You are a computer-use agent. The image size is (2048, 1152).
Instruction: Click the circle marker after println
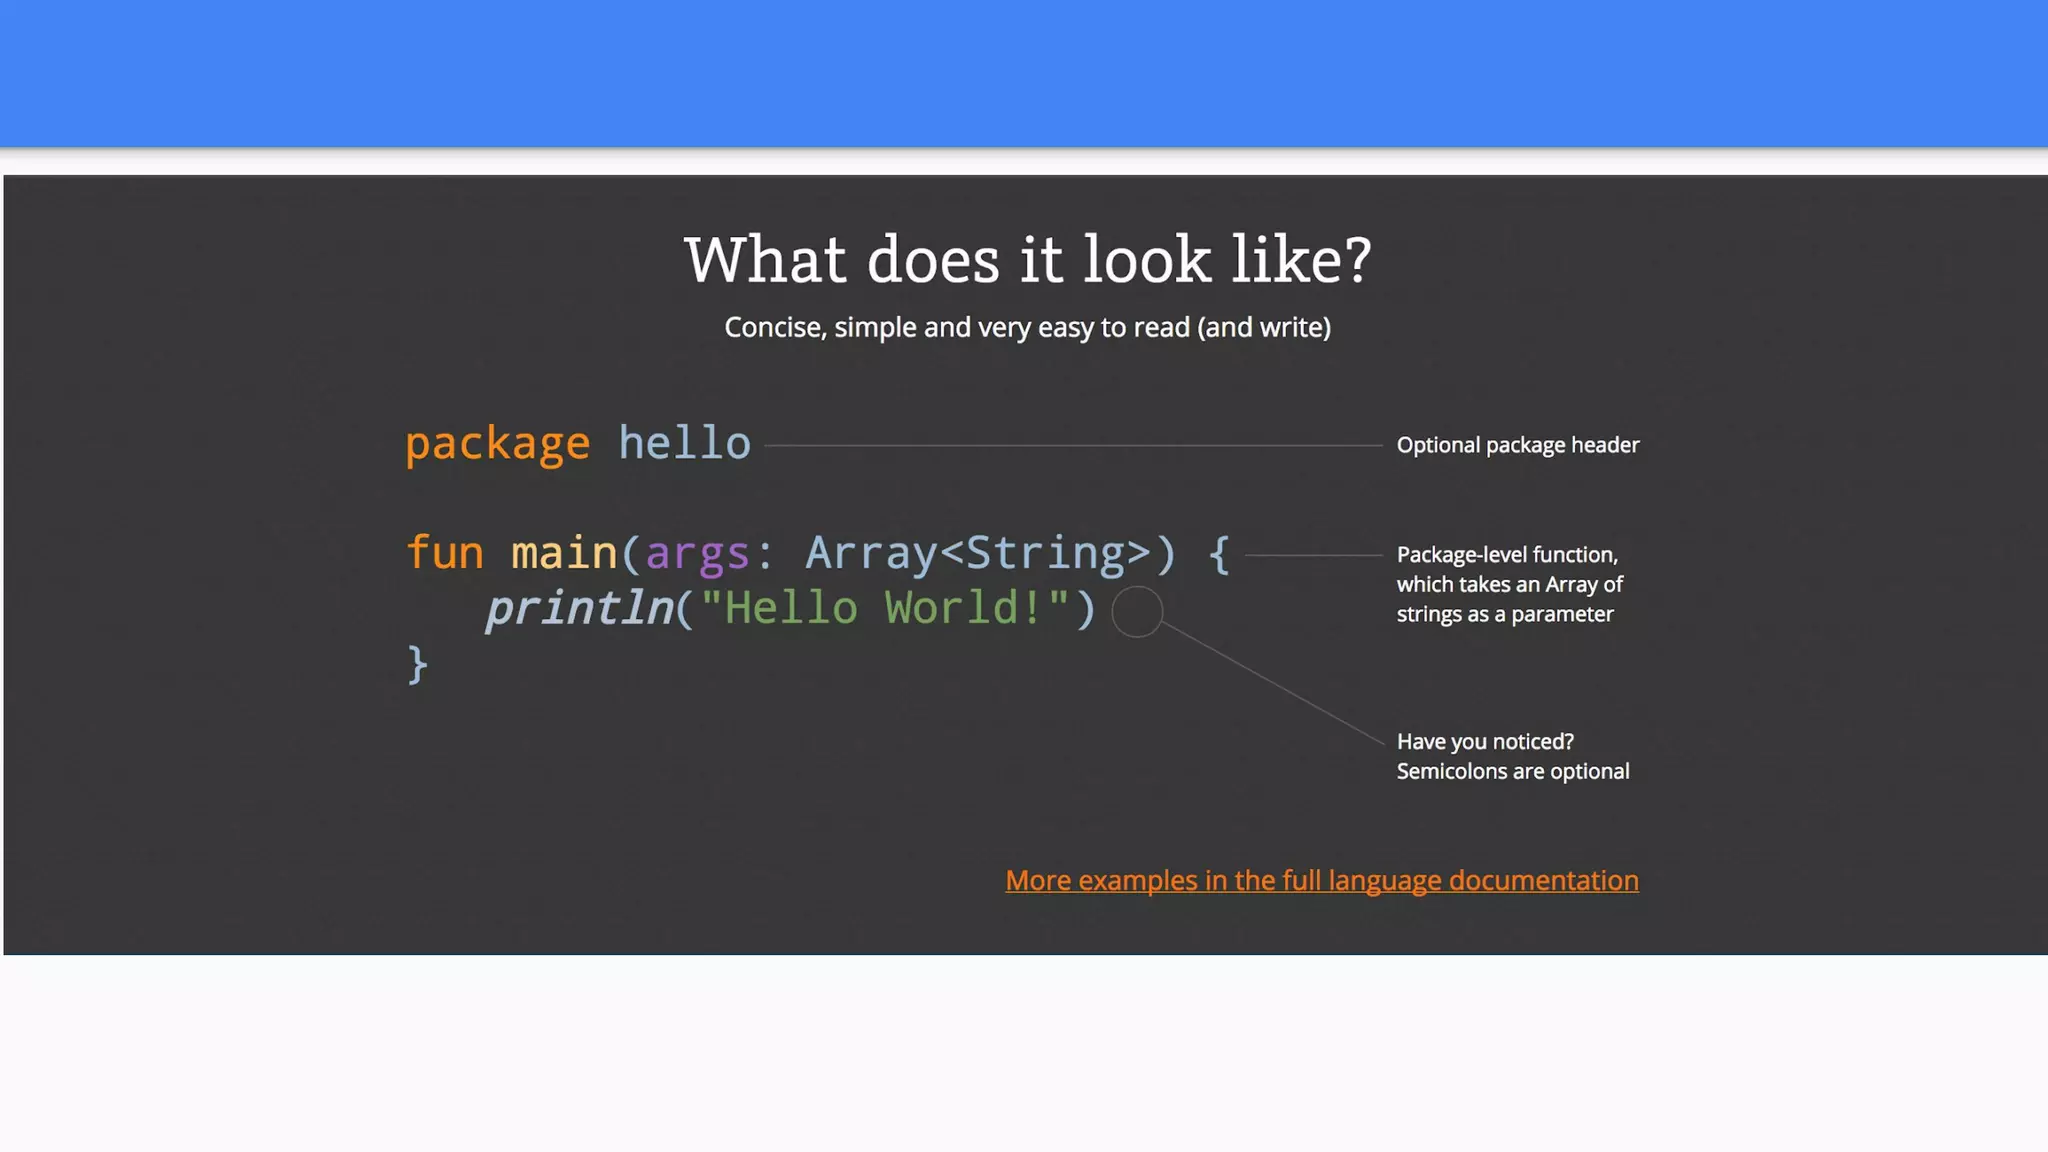[x=1137, y=612]
